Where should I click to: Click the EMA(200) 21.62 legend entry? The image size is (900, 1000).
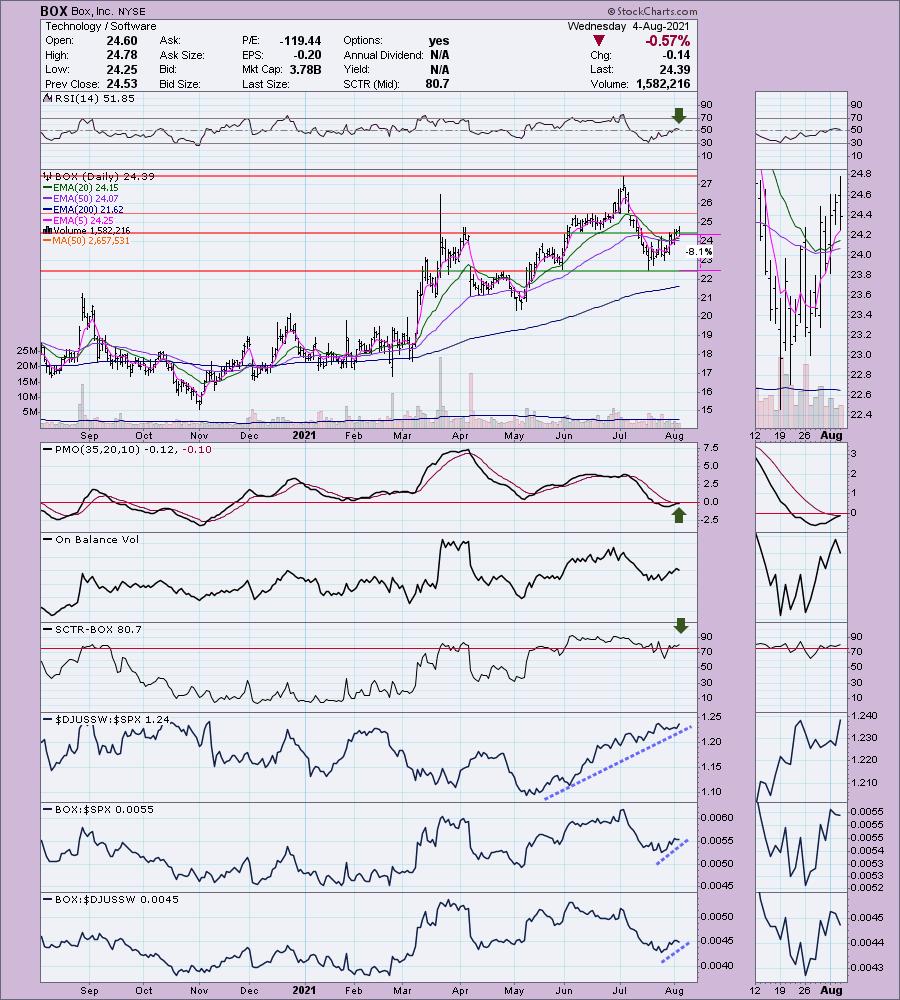[88, 209]
